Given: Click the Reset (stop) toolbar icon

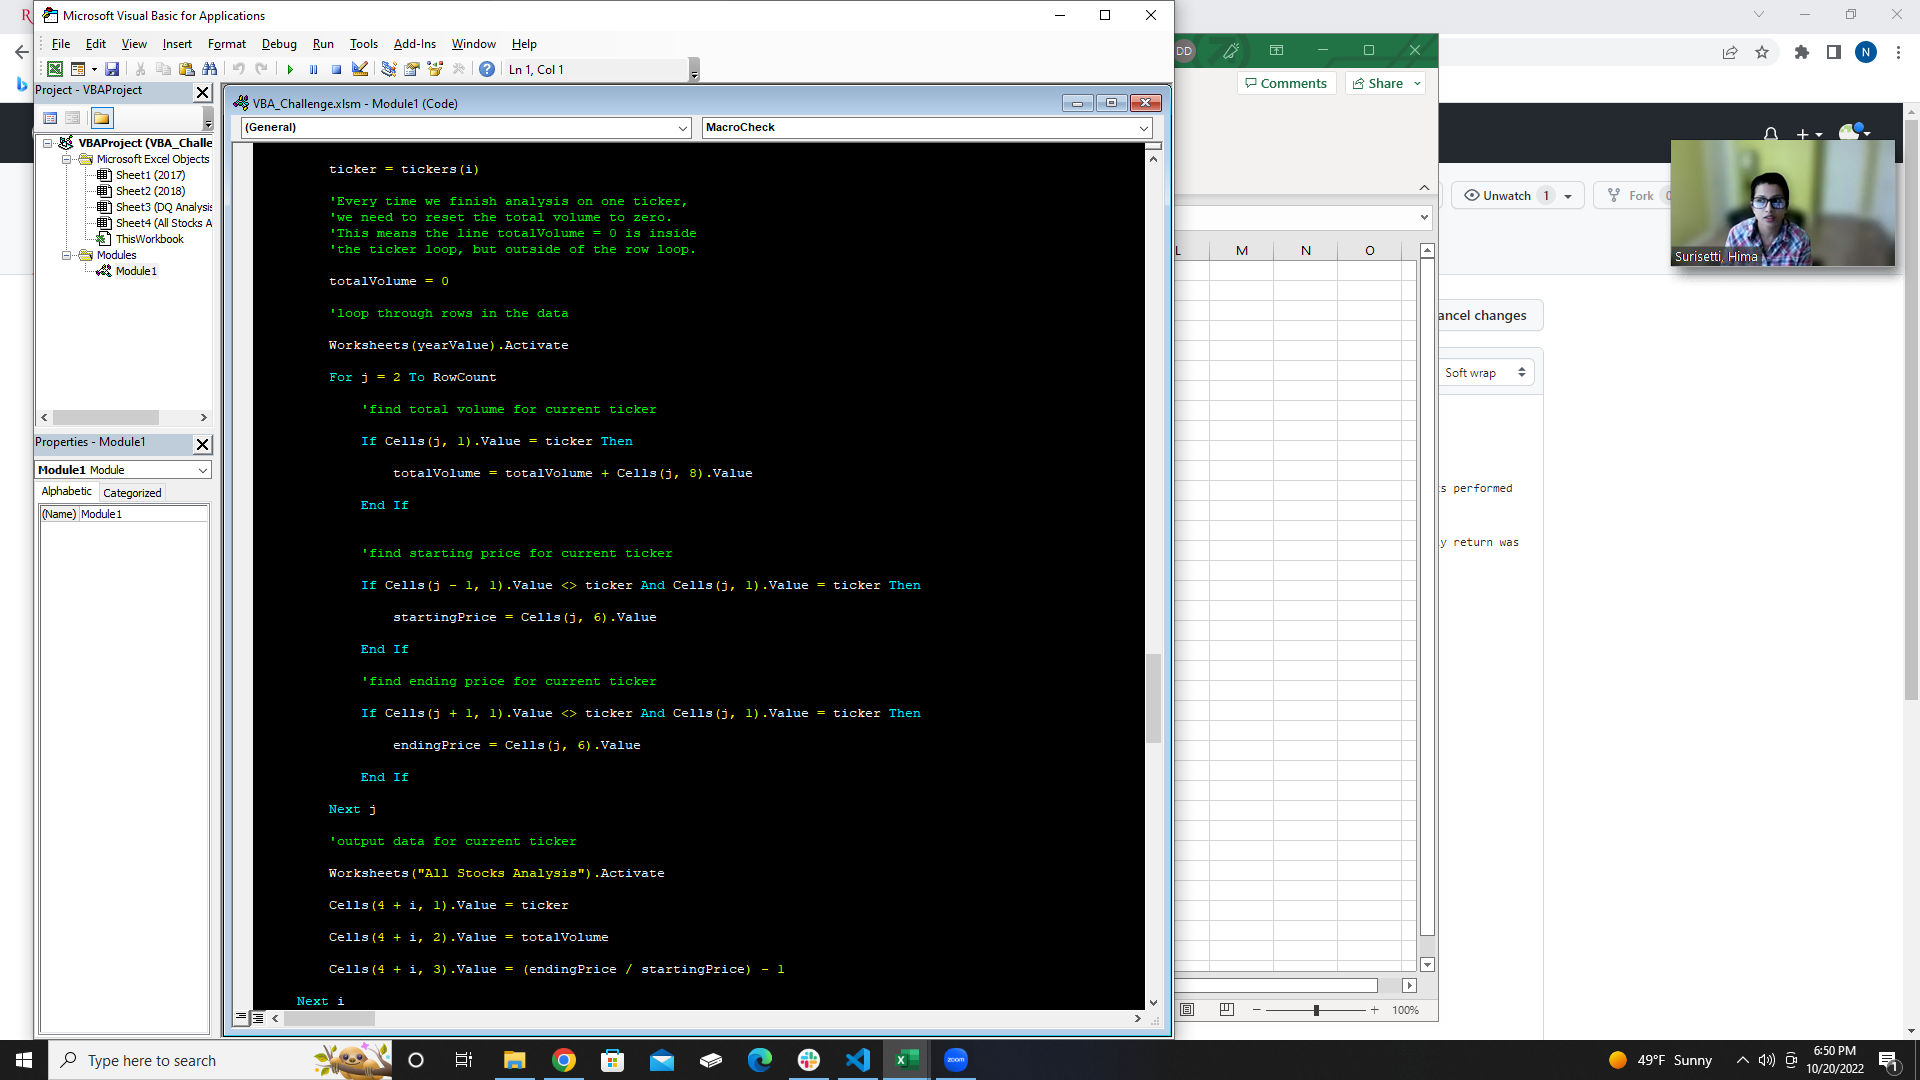Looking at the screenshot, I should pos(336,70).
